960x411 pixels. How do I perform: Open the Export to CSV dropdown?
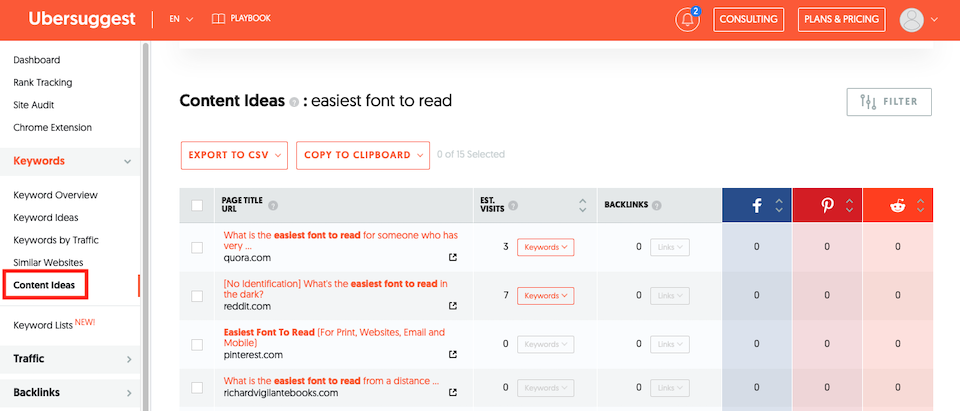234,155
